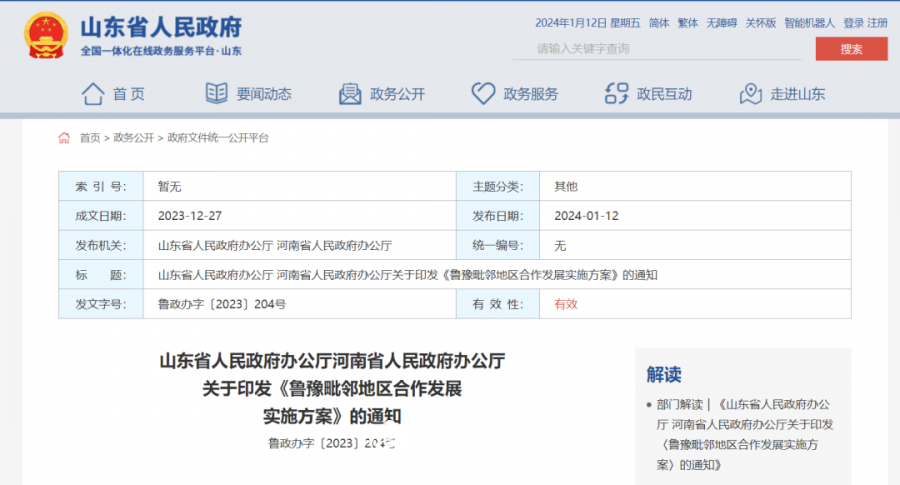The width and height of the screenshot is (900, 485).
Task: Switch to 简体 simplified Chinese
Action: 659,23
